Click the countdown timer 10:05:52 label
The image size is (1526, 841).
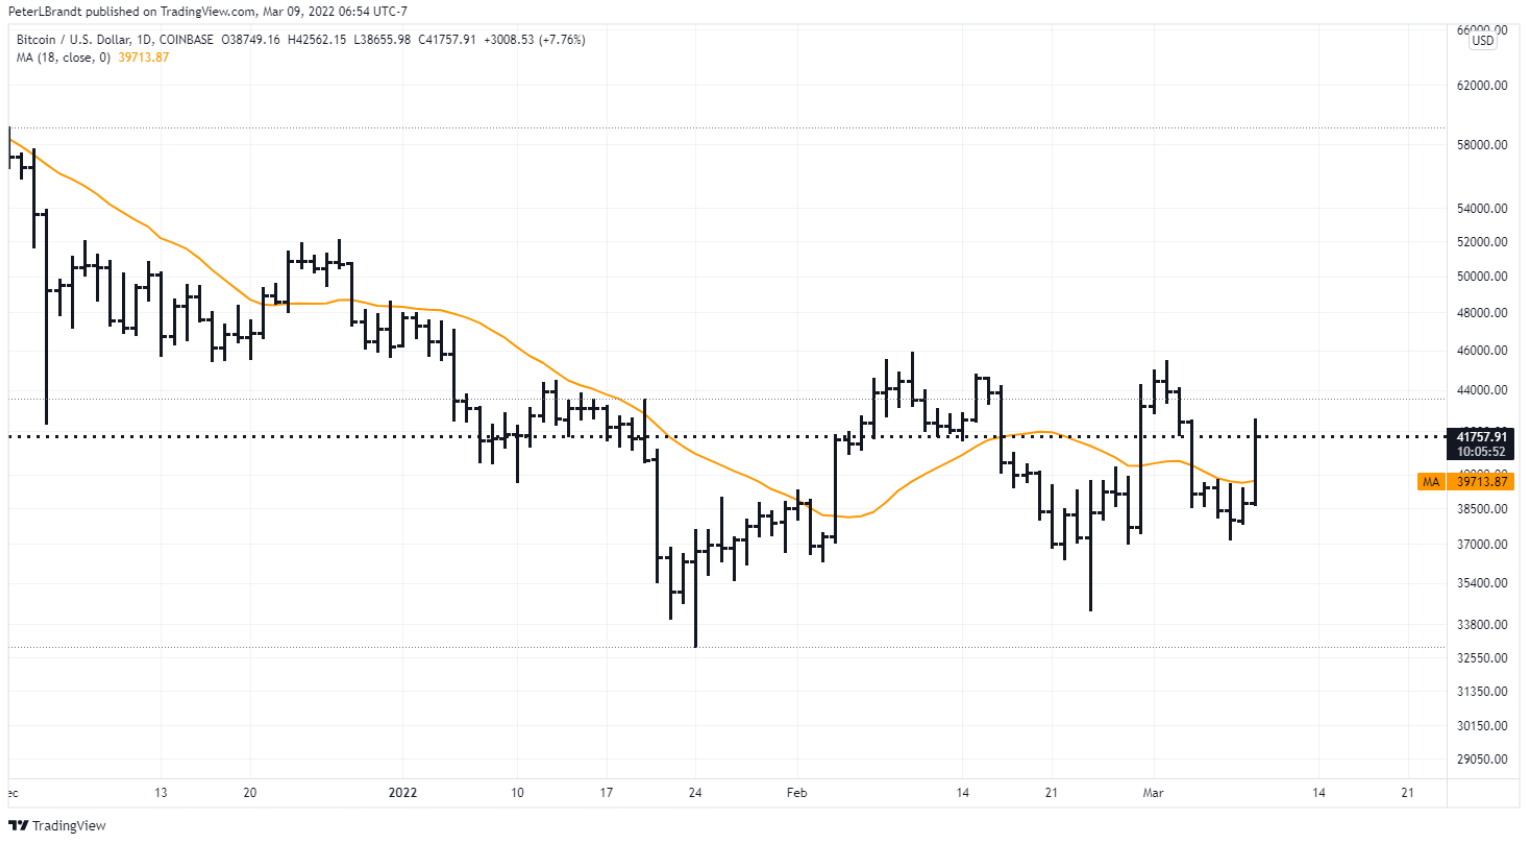pos(1481,452)
